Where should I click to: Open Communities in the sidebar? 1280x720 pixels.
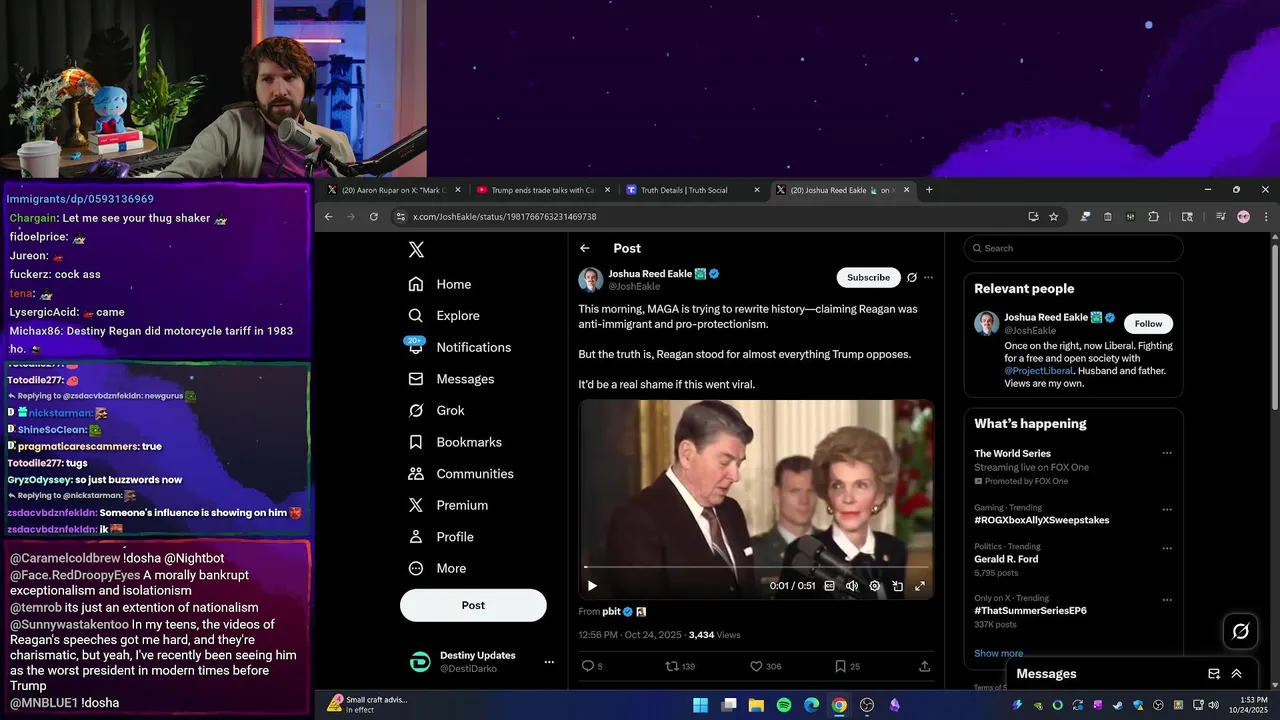[x=460, y=474]
